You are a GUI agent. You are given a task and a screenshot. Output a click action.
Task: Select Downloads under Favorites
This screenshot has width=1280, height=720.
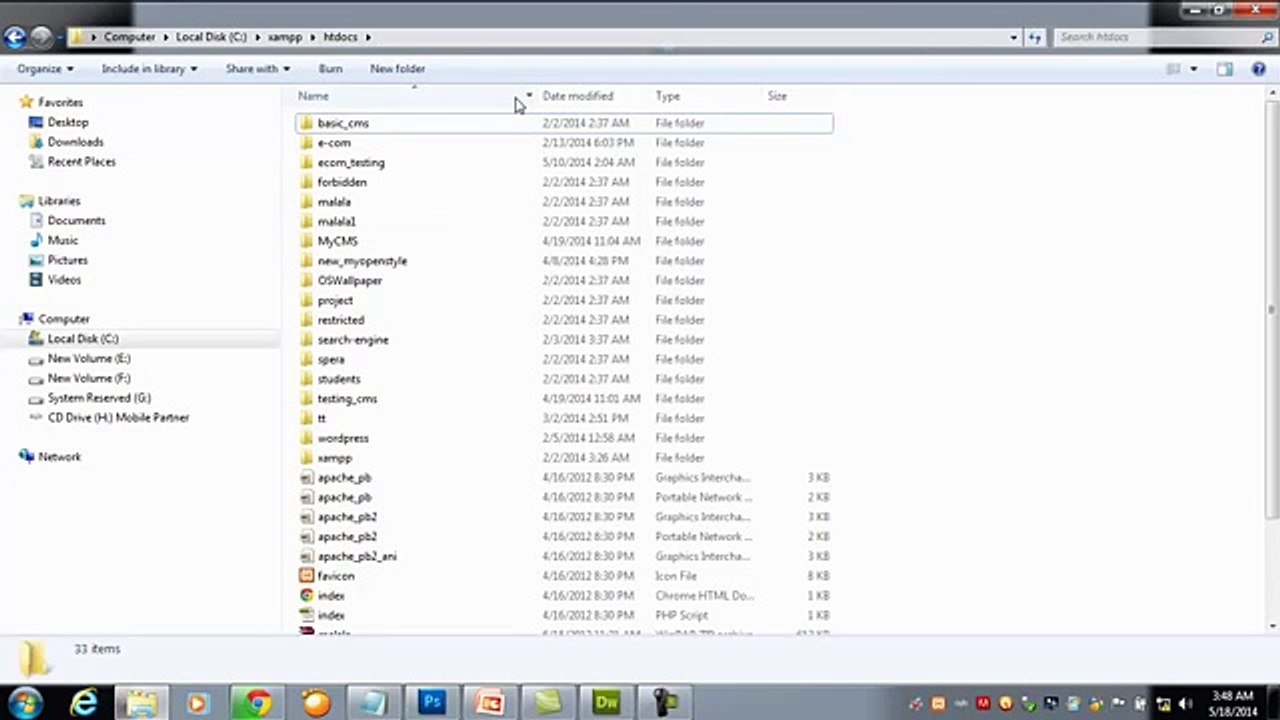[x=75, y=142]
